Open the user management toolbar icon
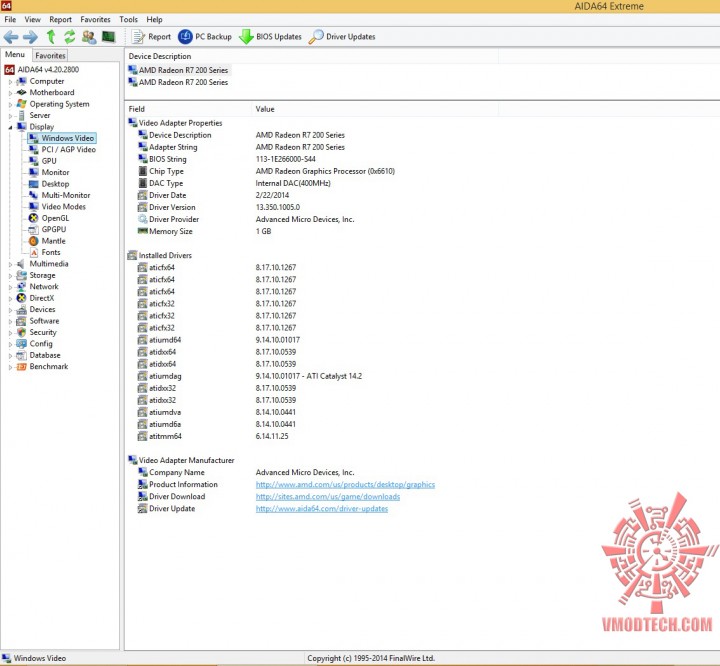This screenshot has width=720, height=666. (89, 37)
